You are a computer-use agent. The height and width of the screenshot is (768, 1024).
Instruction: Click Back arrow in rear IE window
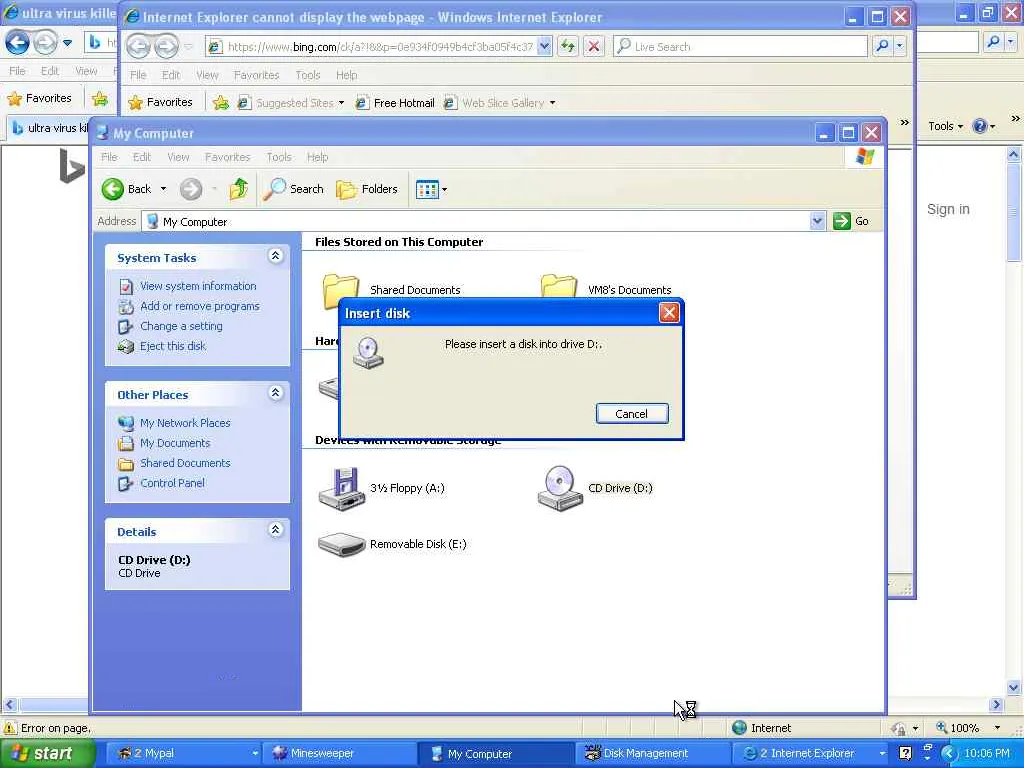click(x=18, y=44)
